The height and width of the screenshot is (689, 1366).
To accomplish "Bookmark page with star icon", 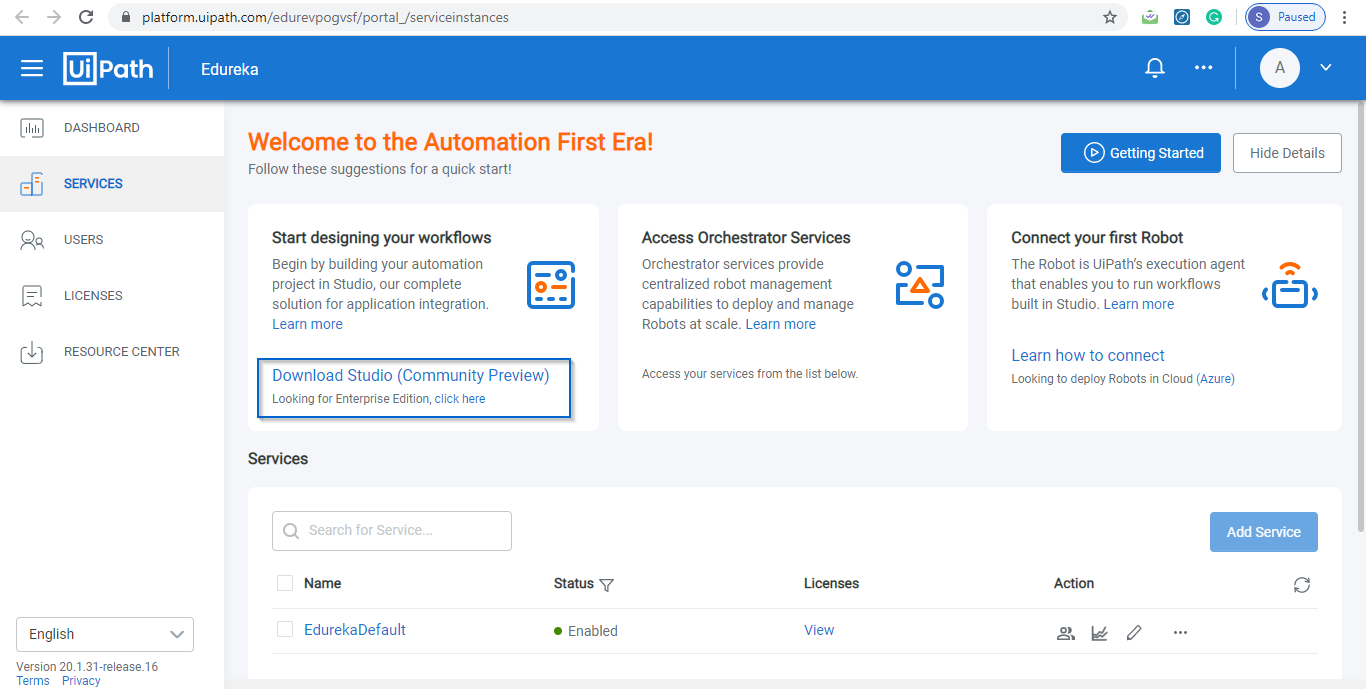I will 1110,17.
